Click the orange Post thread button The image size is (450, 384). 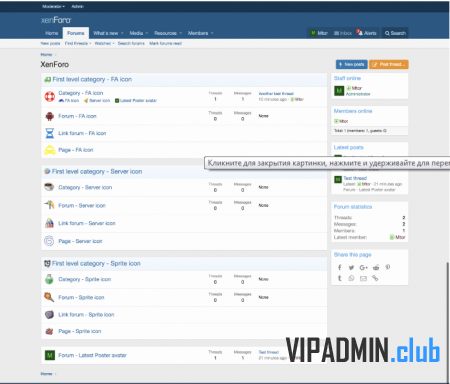pyautogui.click(x=389, y=64)
